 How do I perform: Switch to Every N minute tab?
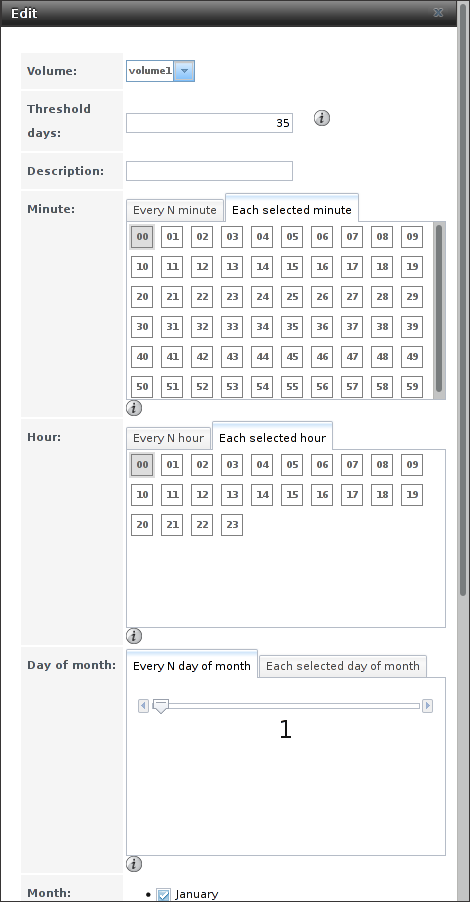click(x=175, y=210)
